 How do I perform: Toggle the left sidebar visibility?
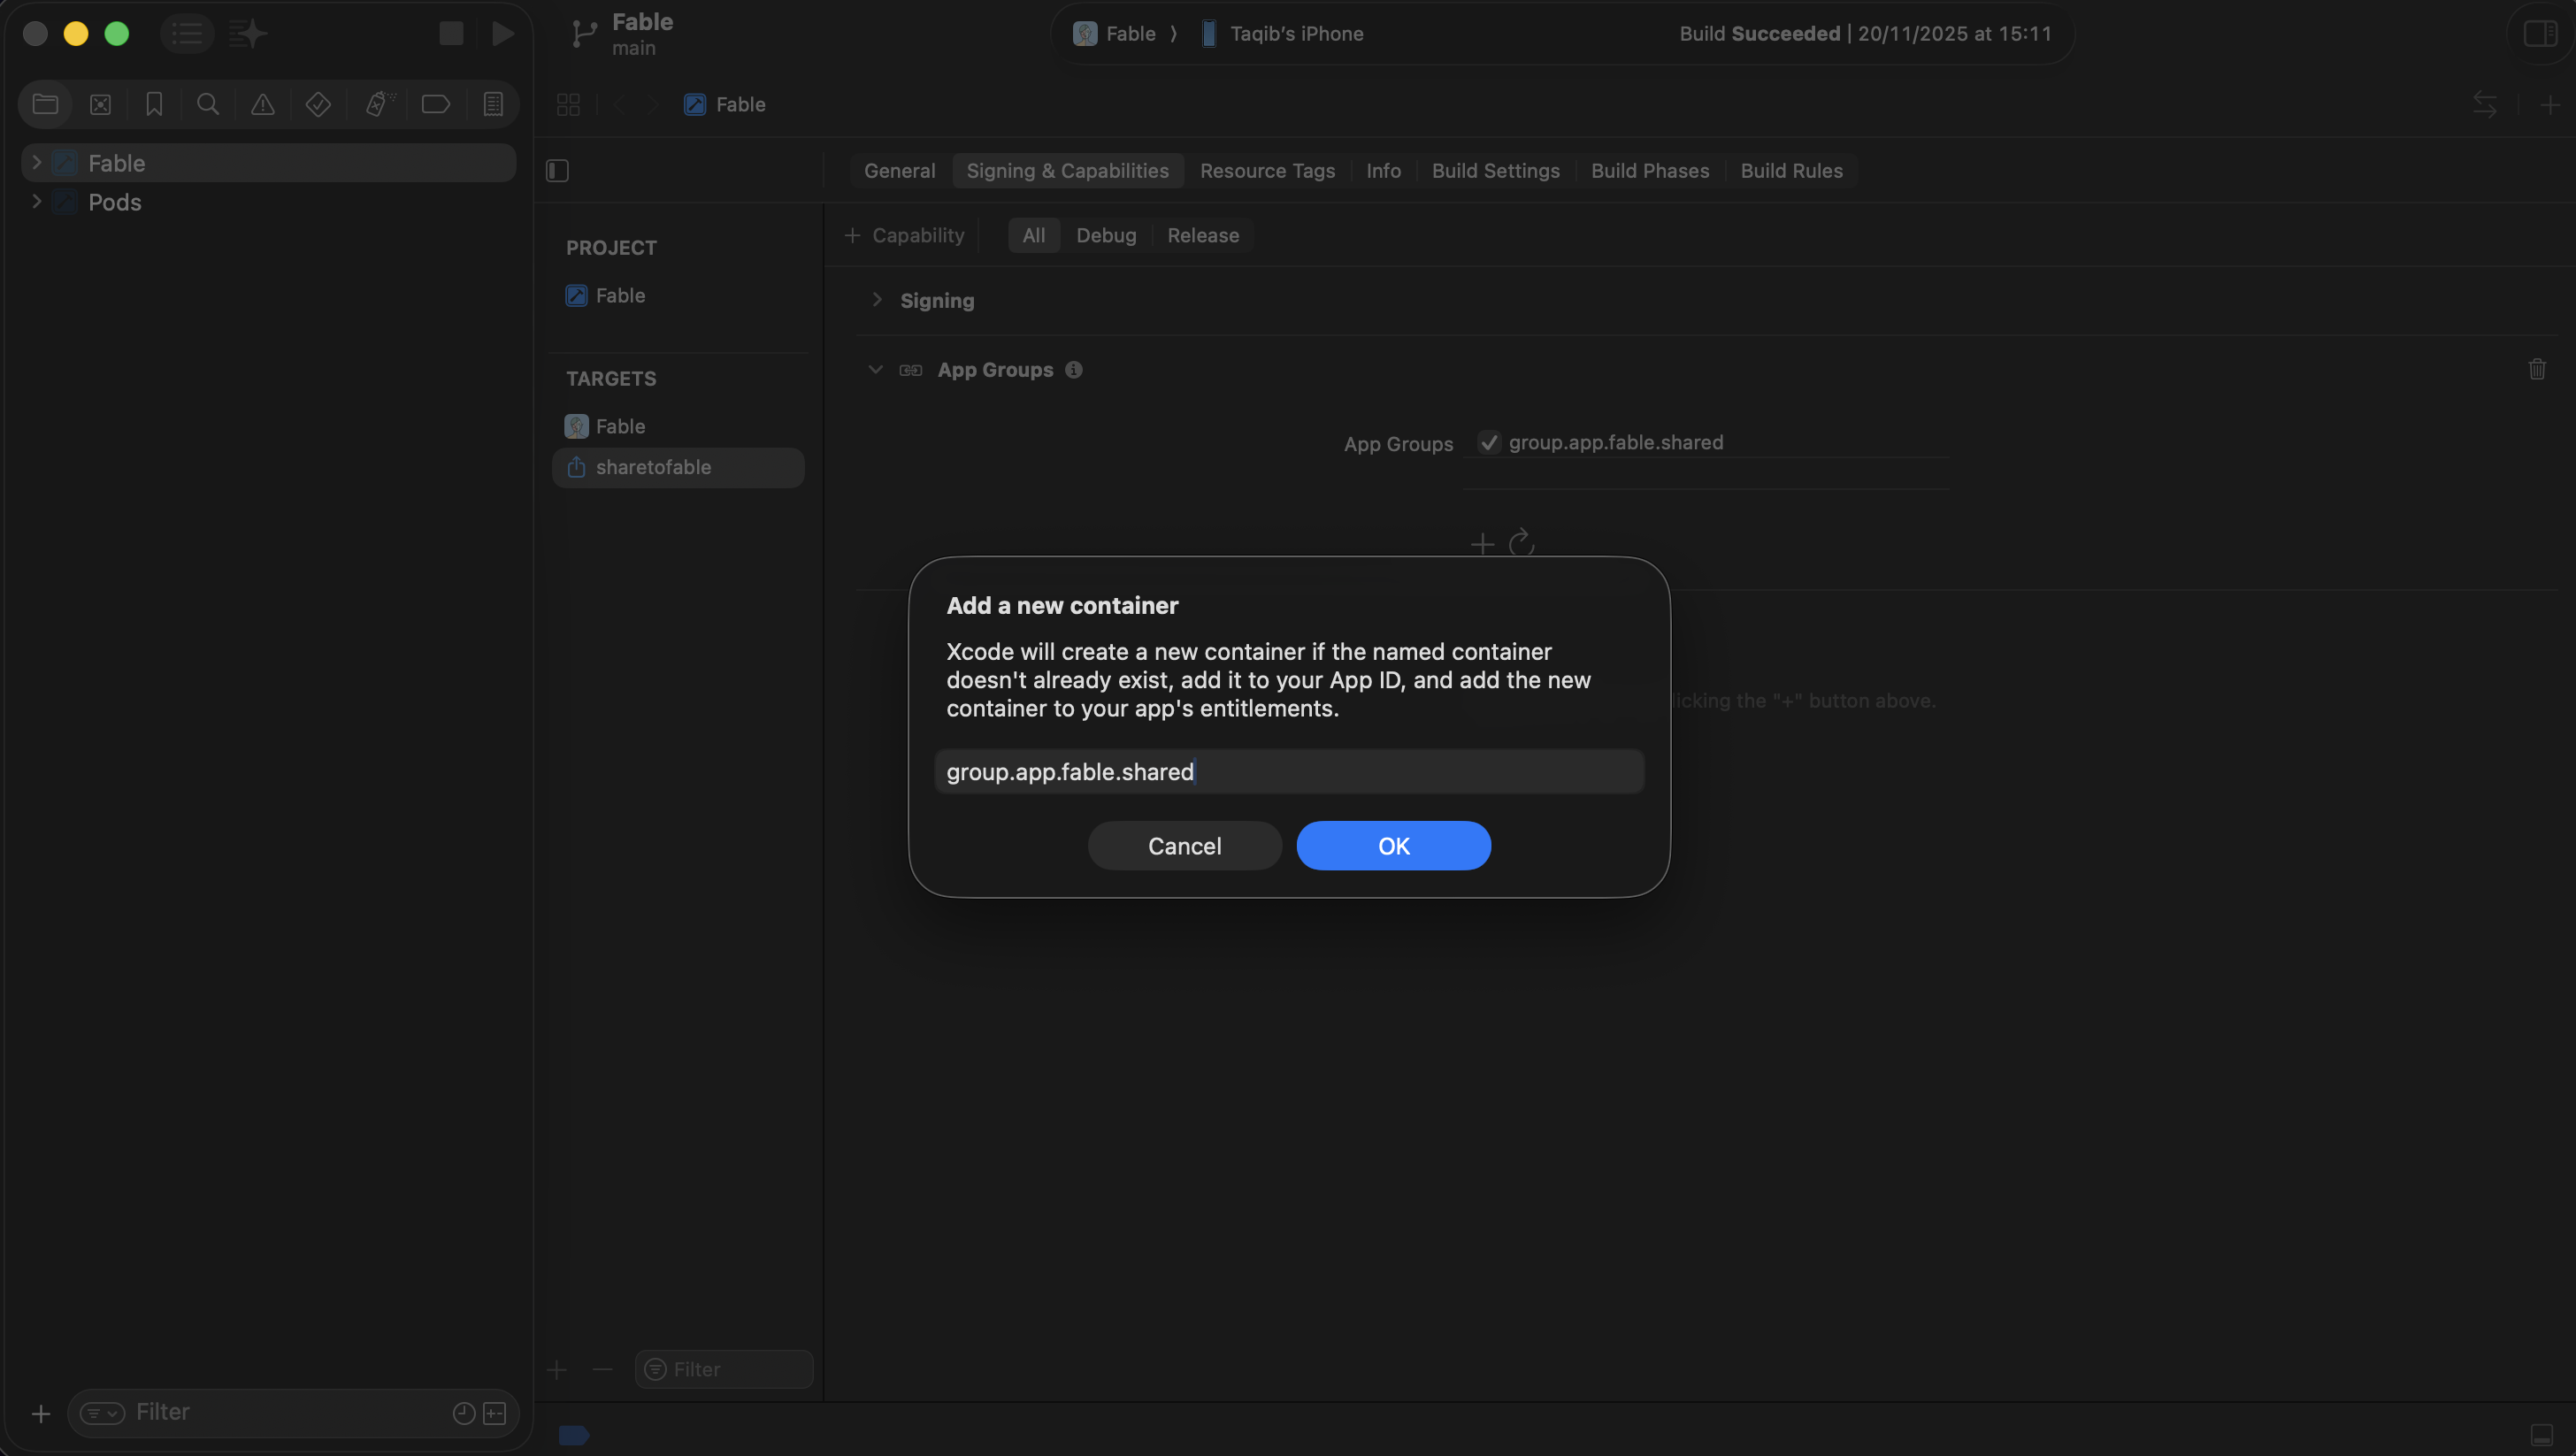coord(556,171)
